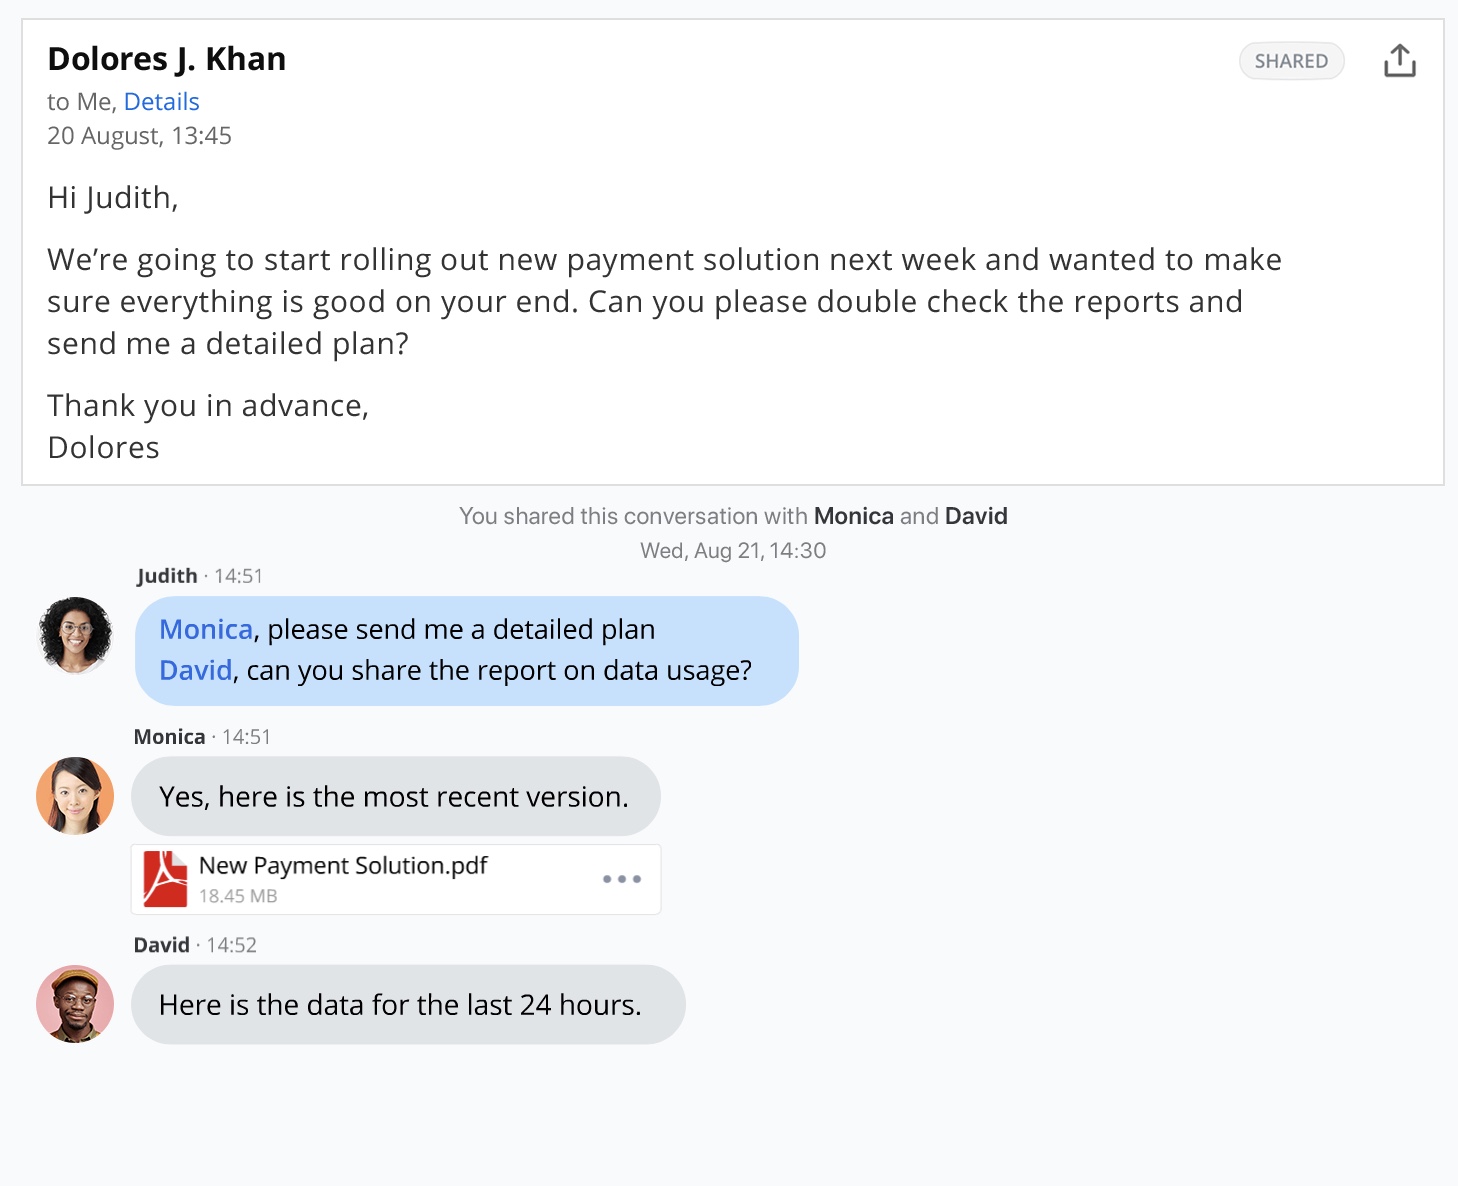Select Monica's "most recent version" message bubble

click(395, 797)
